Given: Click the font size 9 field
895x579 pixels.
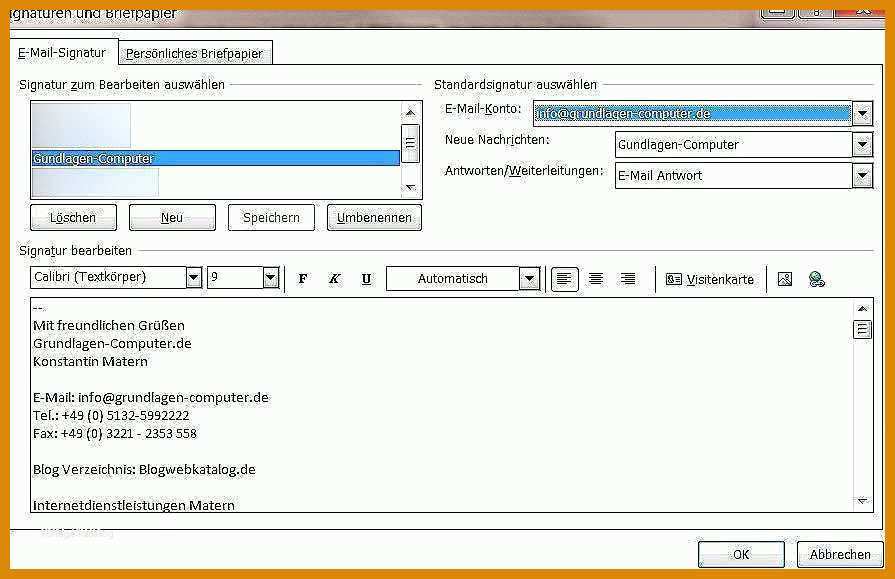Looking at the screenshot, I should coord(235,278).
